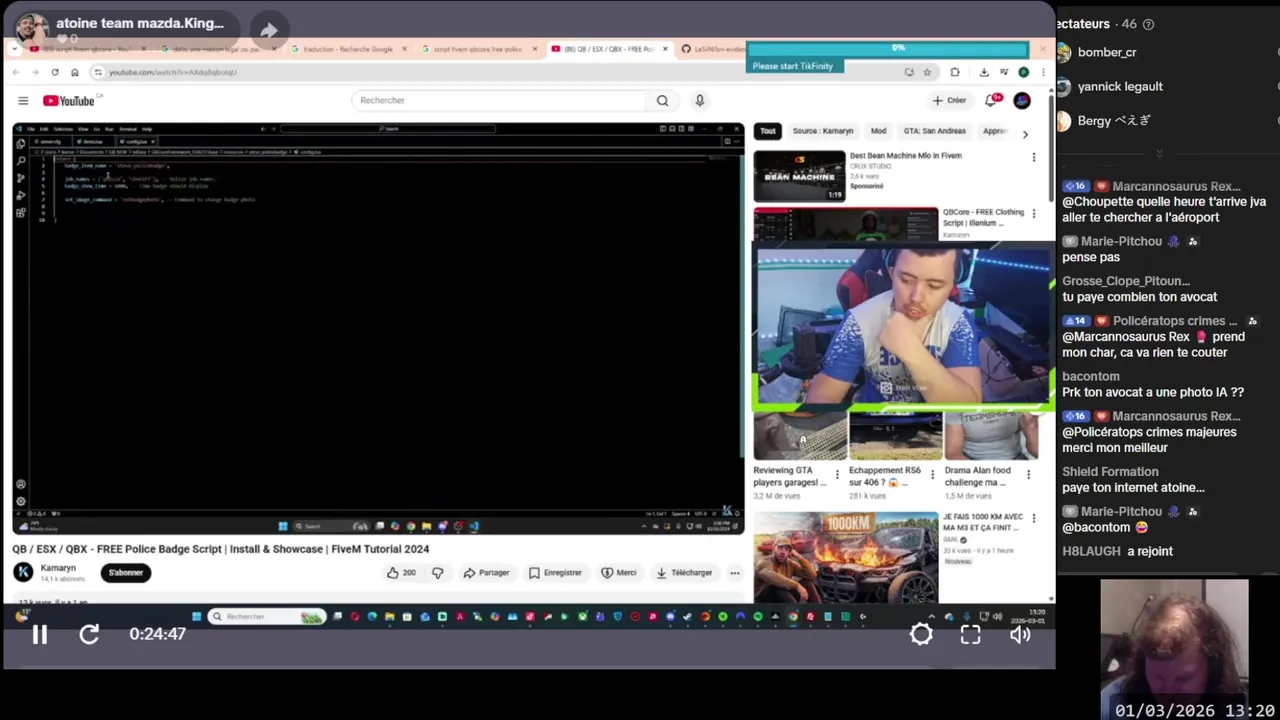Click Shield Formation username in chat
1280x720 pixels.
click(x=1110, y=471)
